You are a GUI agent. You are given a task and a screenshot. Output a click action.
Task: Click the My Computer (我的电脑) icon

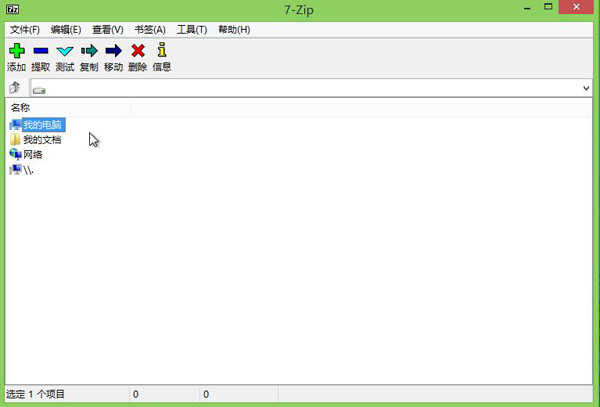tap(15, 125)
